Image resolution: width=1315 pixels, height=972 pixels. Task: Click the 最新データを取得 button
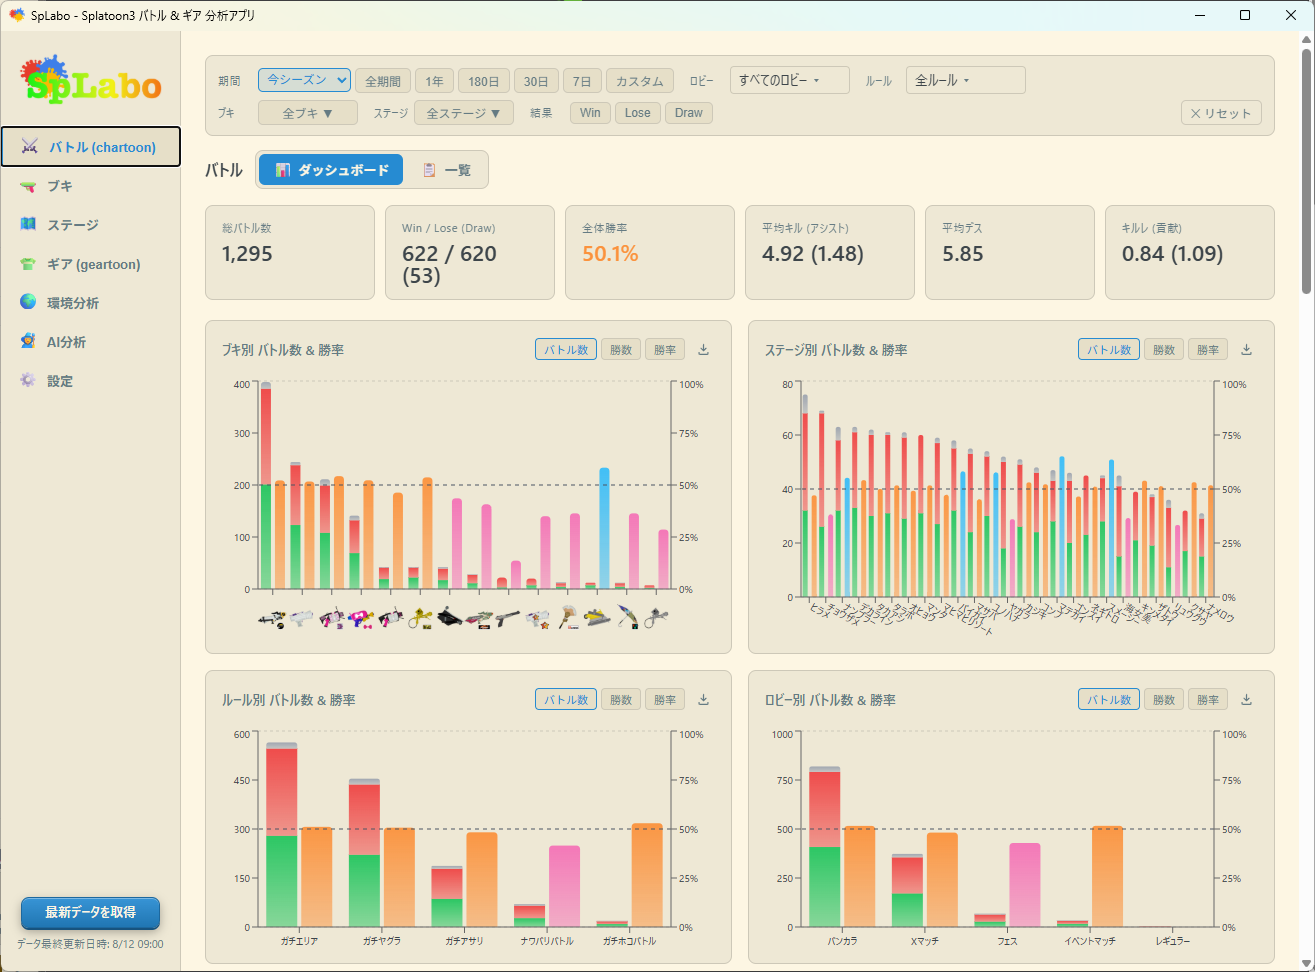pos(90,912)
